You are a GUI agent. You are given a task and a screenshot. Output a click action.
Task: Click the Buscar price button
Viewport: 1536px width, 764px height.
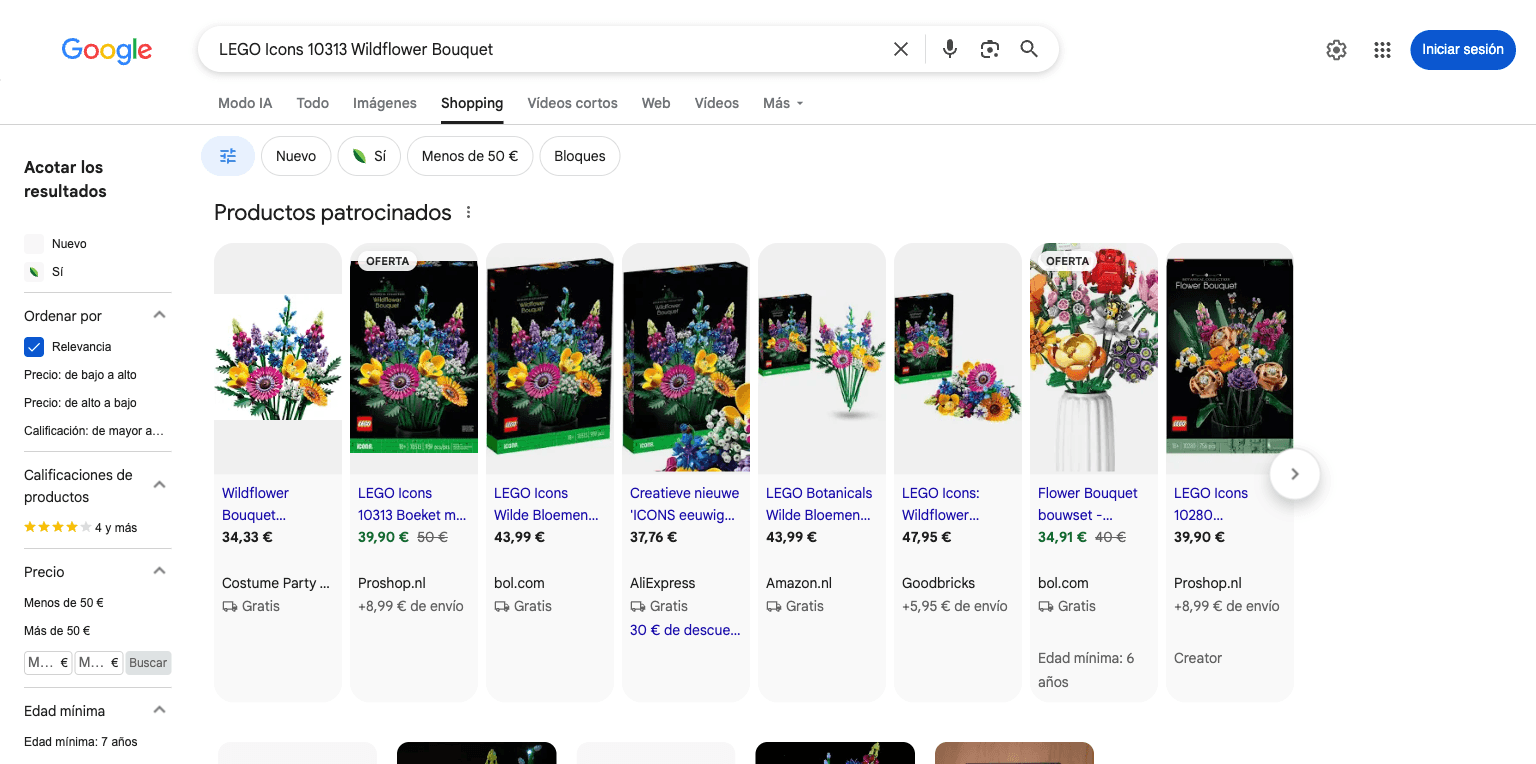tap(148, 663)
